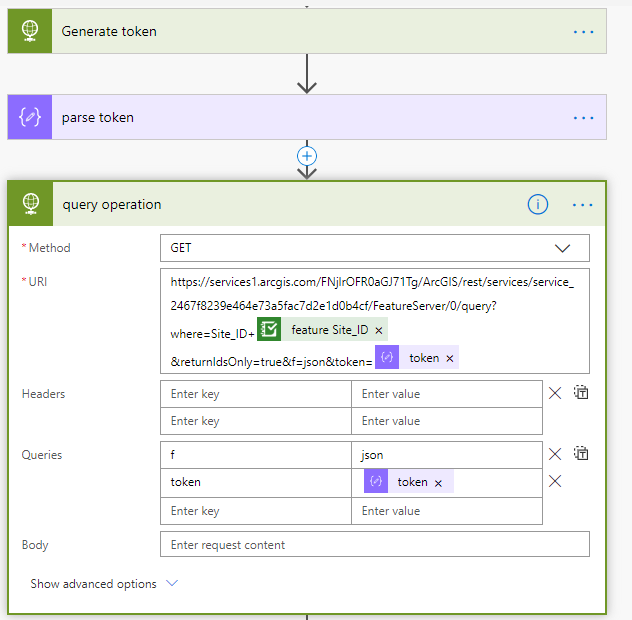Remove token chip from URI field
The width and height of the screenshot is (632, 620).
click(450, 358)
